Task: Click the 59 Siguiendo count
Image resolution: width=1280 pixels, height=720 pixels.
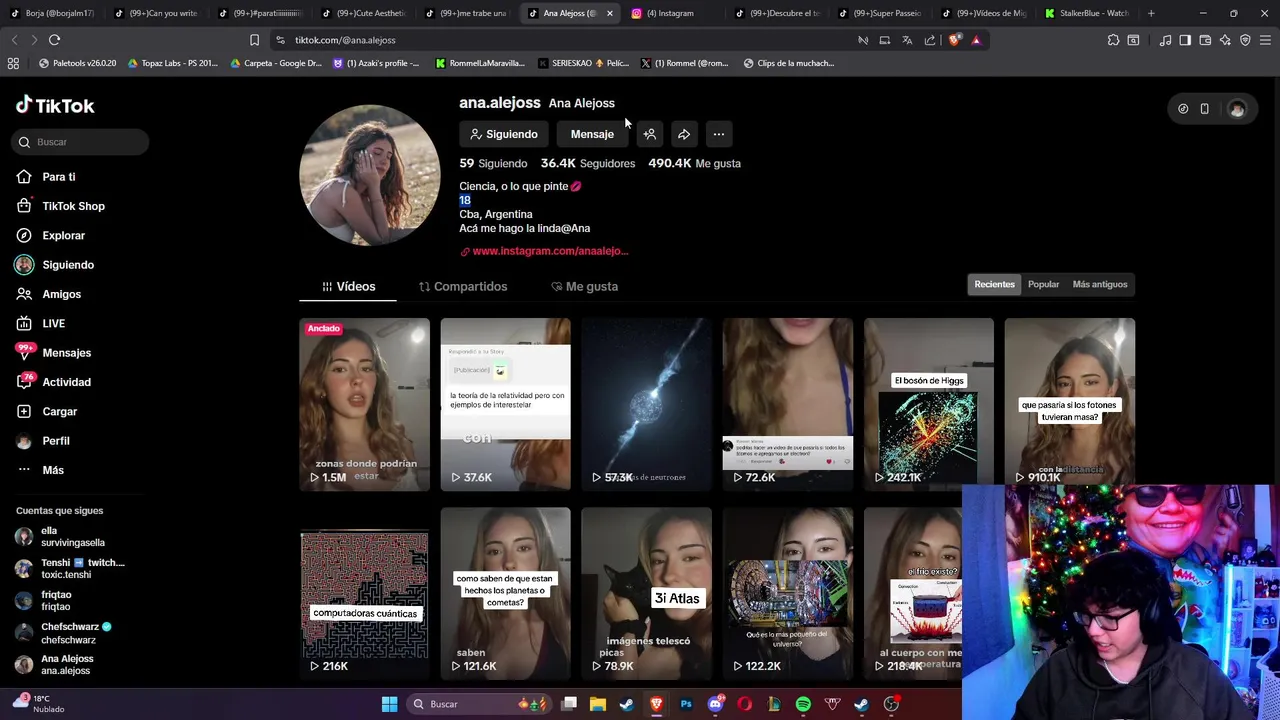Action: pos(493,163)
